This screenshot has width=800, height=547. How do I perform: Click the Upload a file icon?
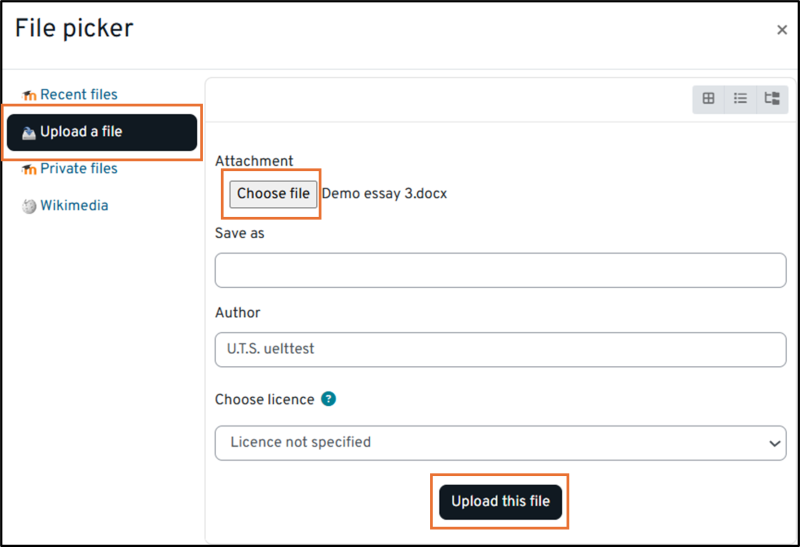(29, 132)
